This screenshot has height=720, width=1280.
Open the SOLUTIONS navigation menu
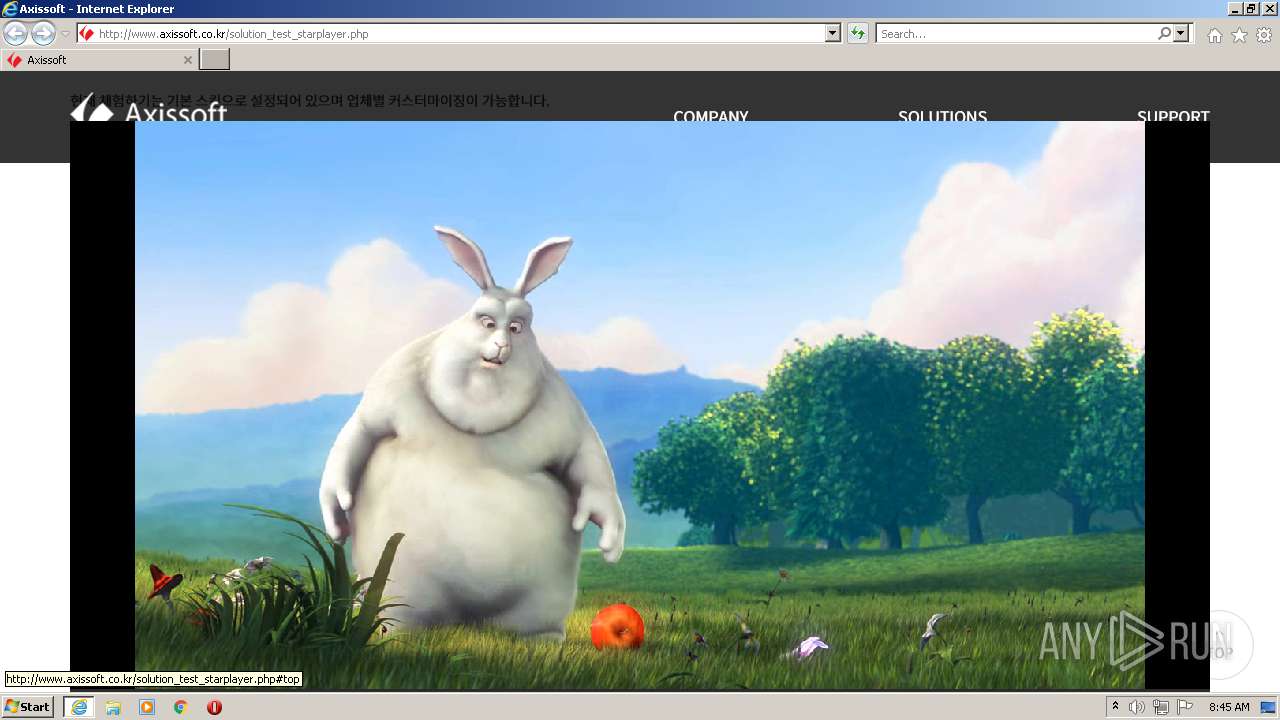(943, 116)
